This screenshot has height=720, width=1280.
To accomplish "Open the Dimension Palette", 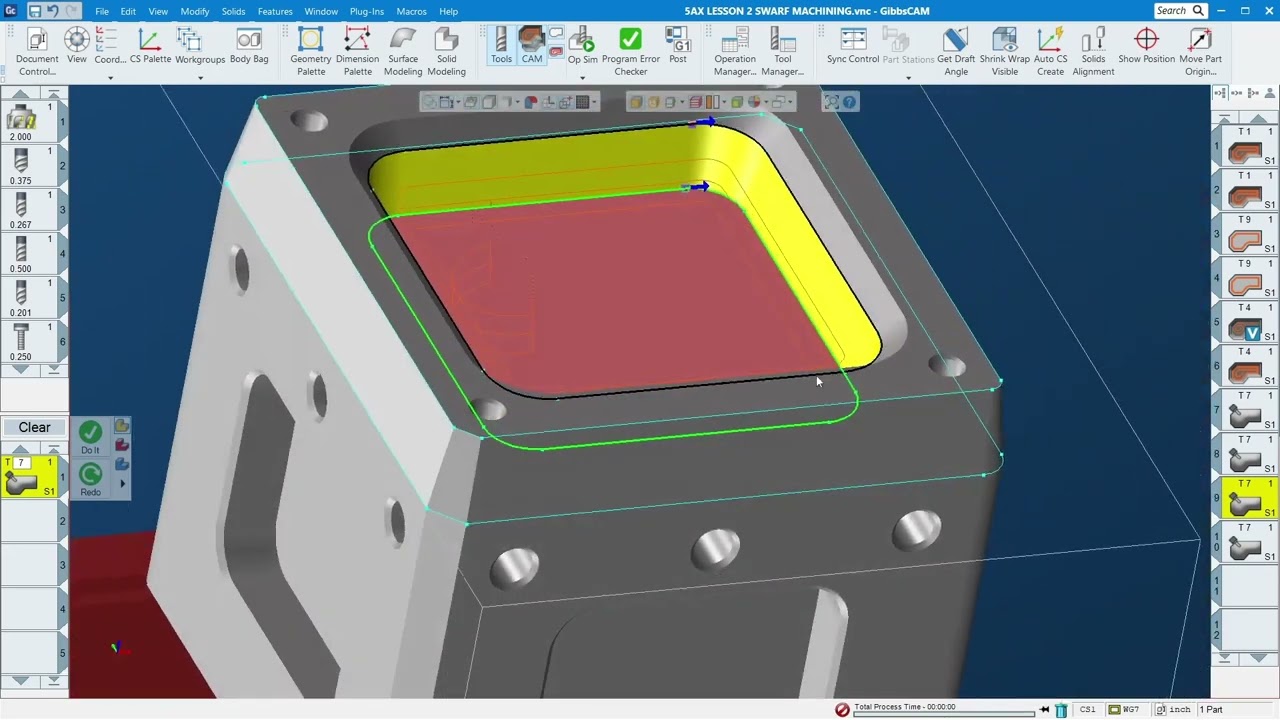I will [357, 52].
